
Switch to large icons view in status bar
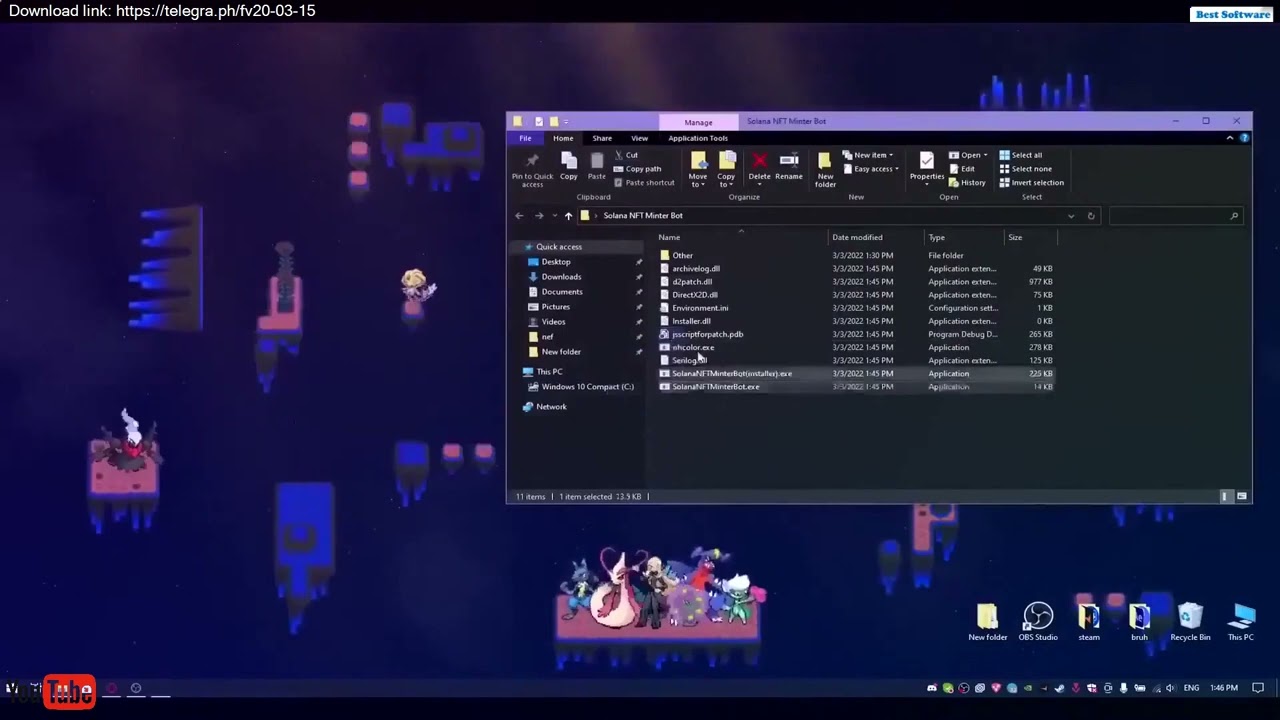tap(1242, 496)
